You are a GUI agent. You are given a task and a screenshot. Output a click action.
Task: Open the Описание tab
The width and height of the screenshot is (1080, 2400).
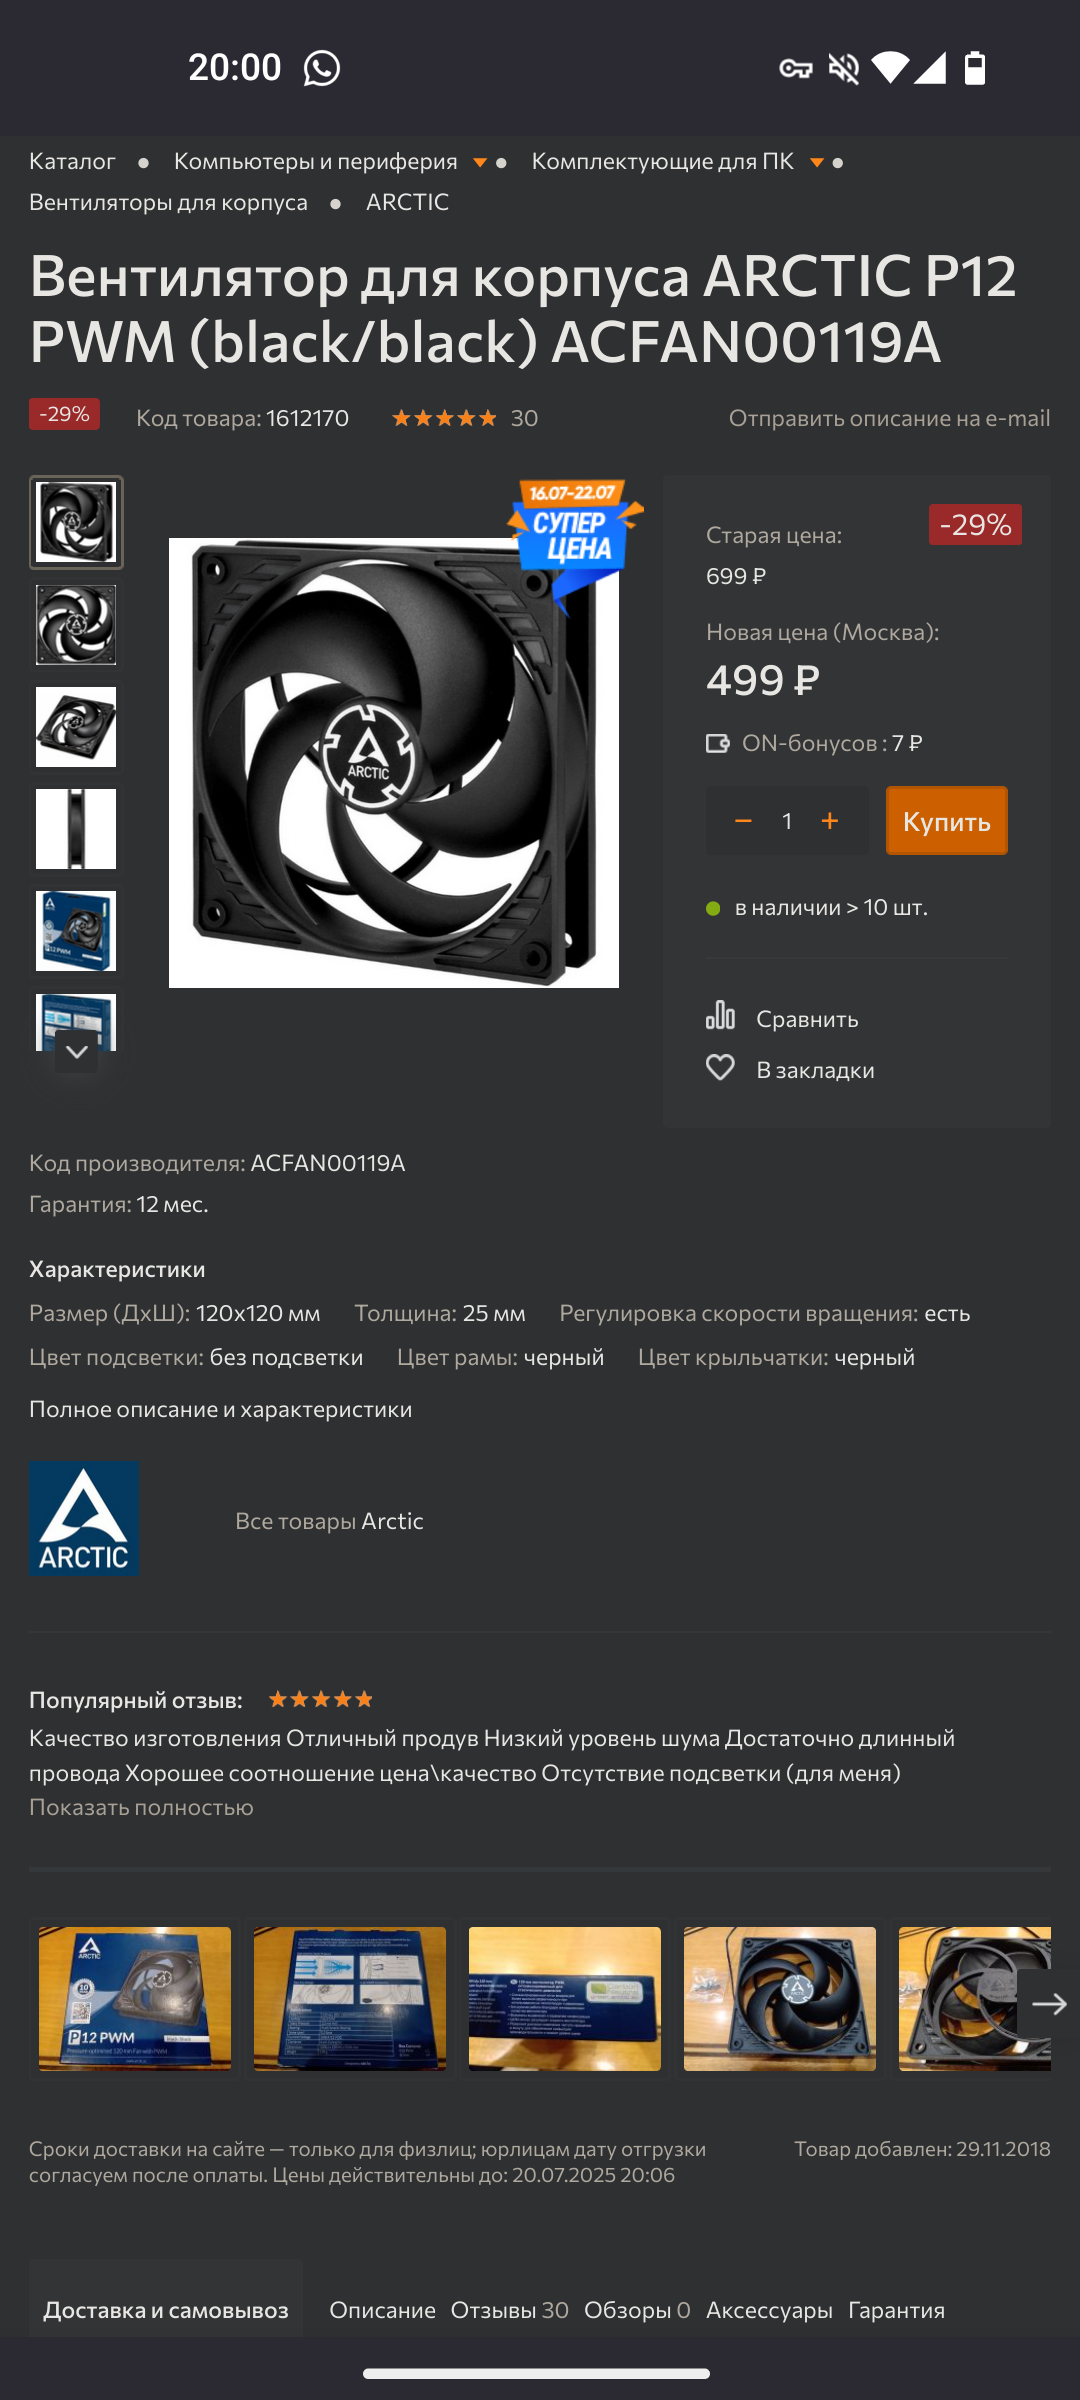382,2310
